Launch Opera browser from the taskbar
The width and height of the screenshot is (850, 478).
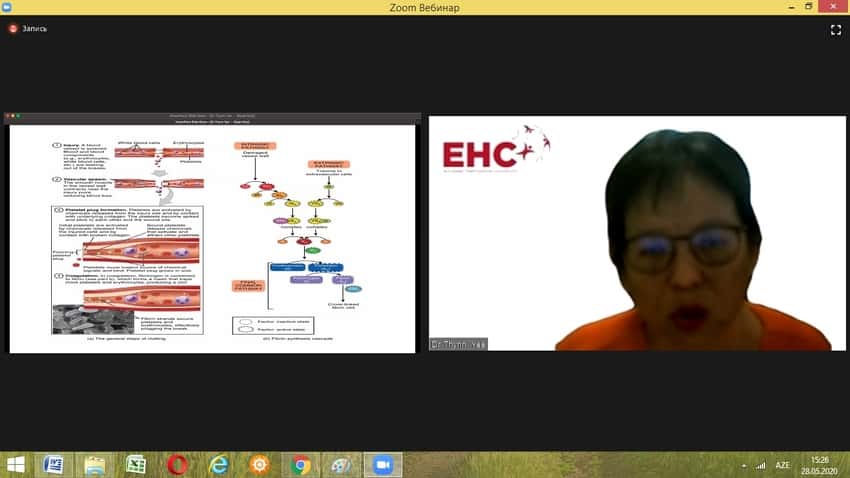pos(177,465)
